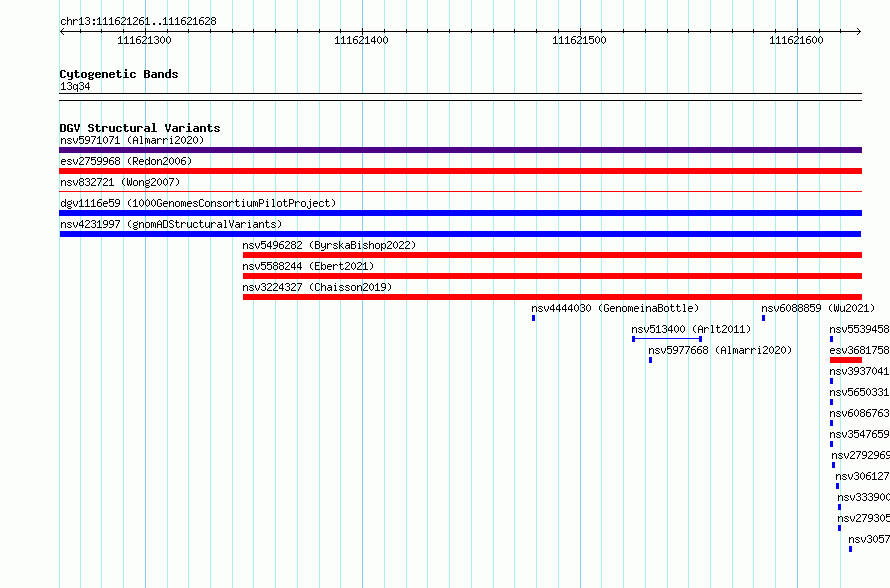Click the 111621600 ruler position label
The image size is (890, 588).
click(x=796, y=40)
